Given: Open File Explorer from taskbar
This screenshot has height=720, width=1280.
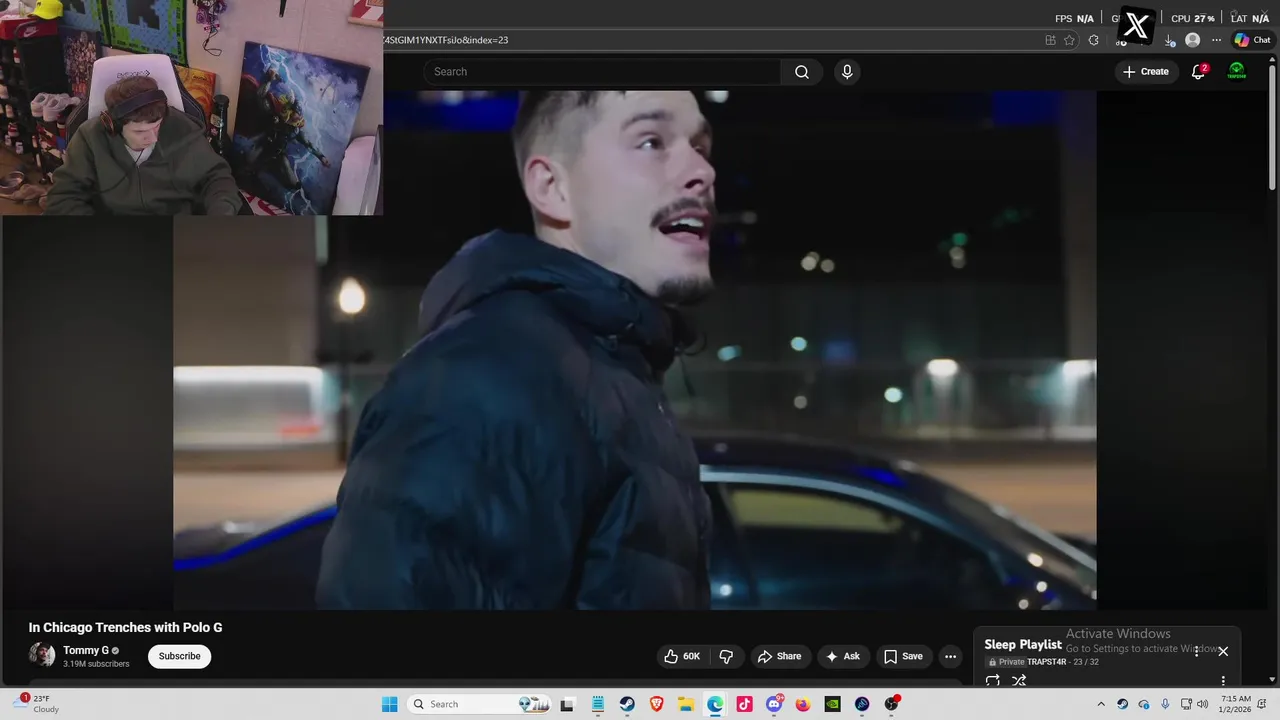Looking at the screenshot, I should [686, 704].
